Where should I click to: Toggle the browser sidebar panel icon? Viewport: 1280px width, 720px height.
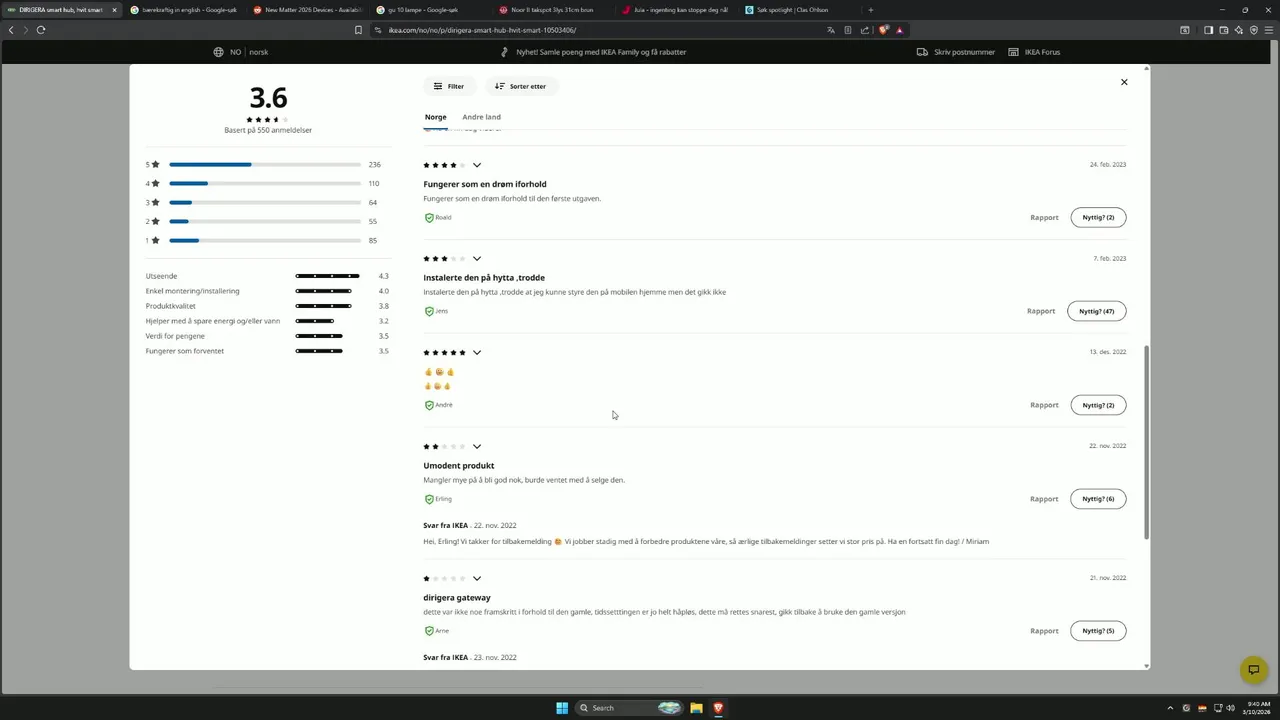[1208, 30]
